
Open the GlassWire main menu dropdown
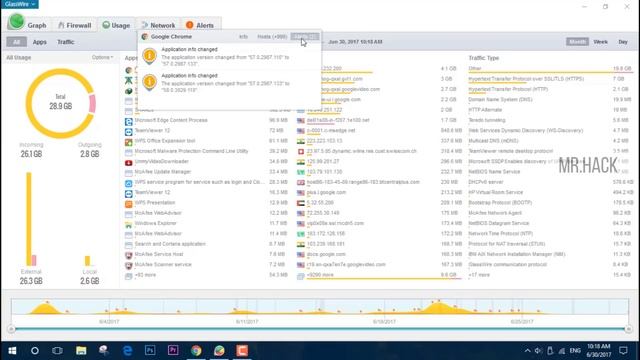click(x=20, y=4)
